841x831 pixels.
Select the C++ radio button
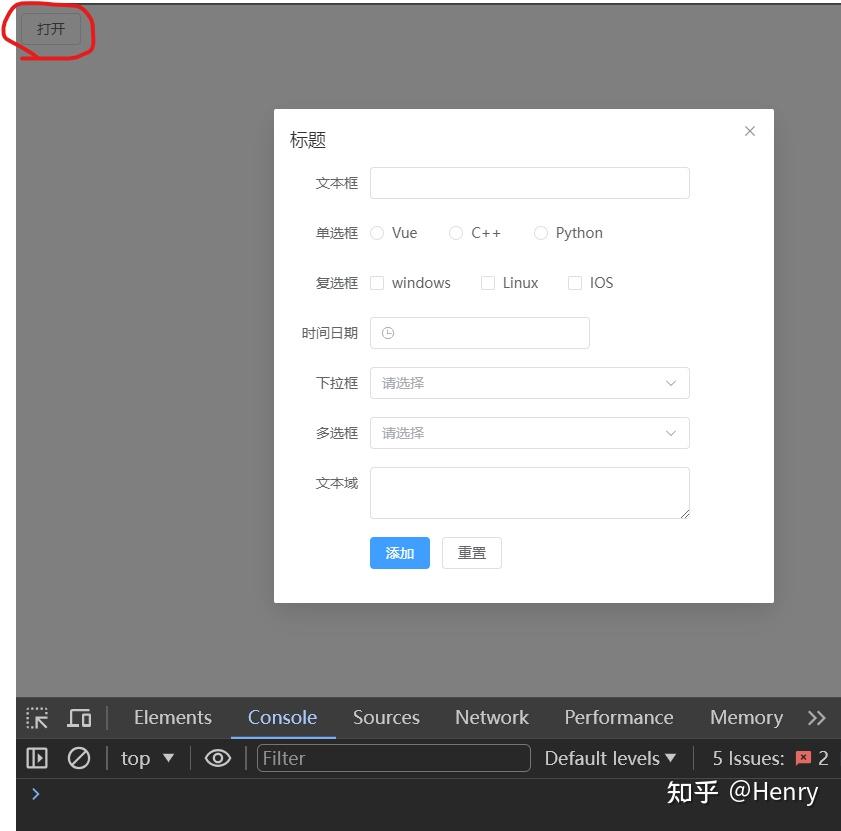pos(455,232)
